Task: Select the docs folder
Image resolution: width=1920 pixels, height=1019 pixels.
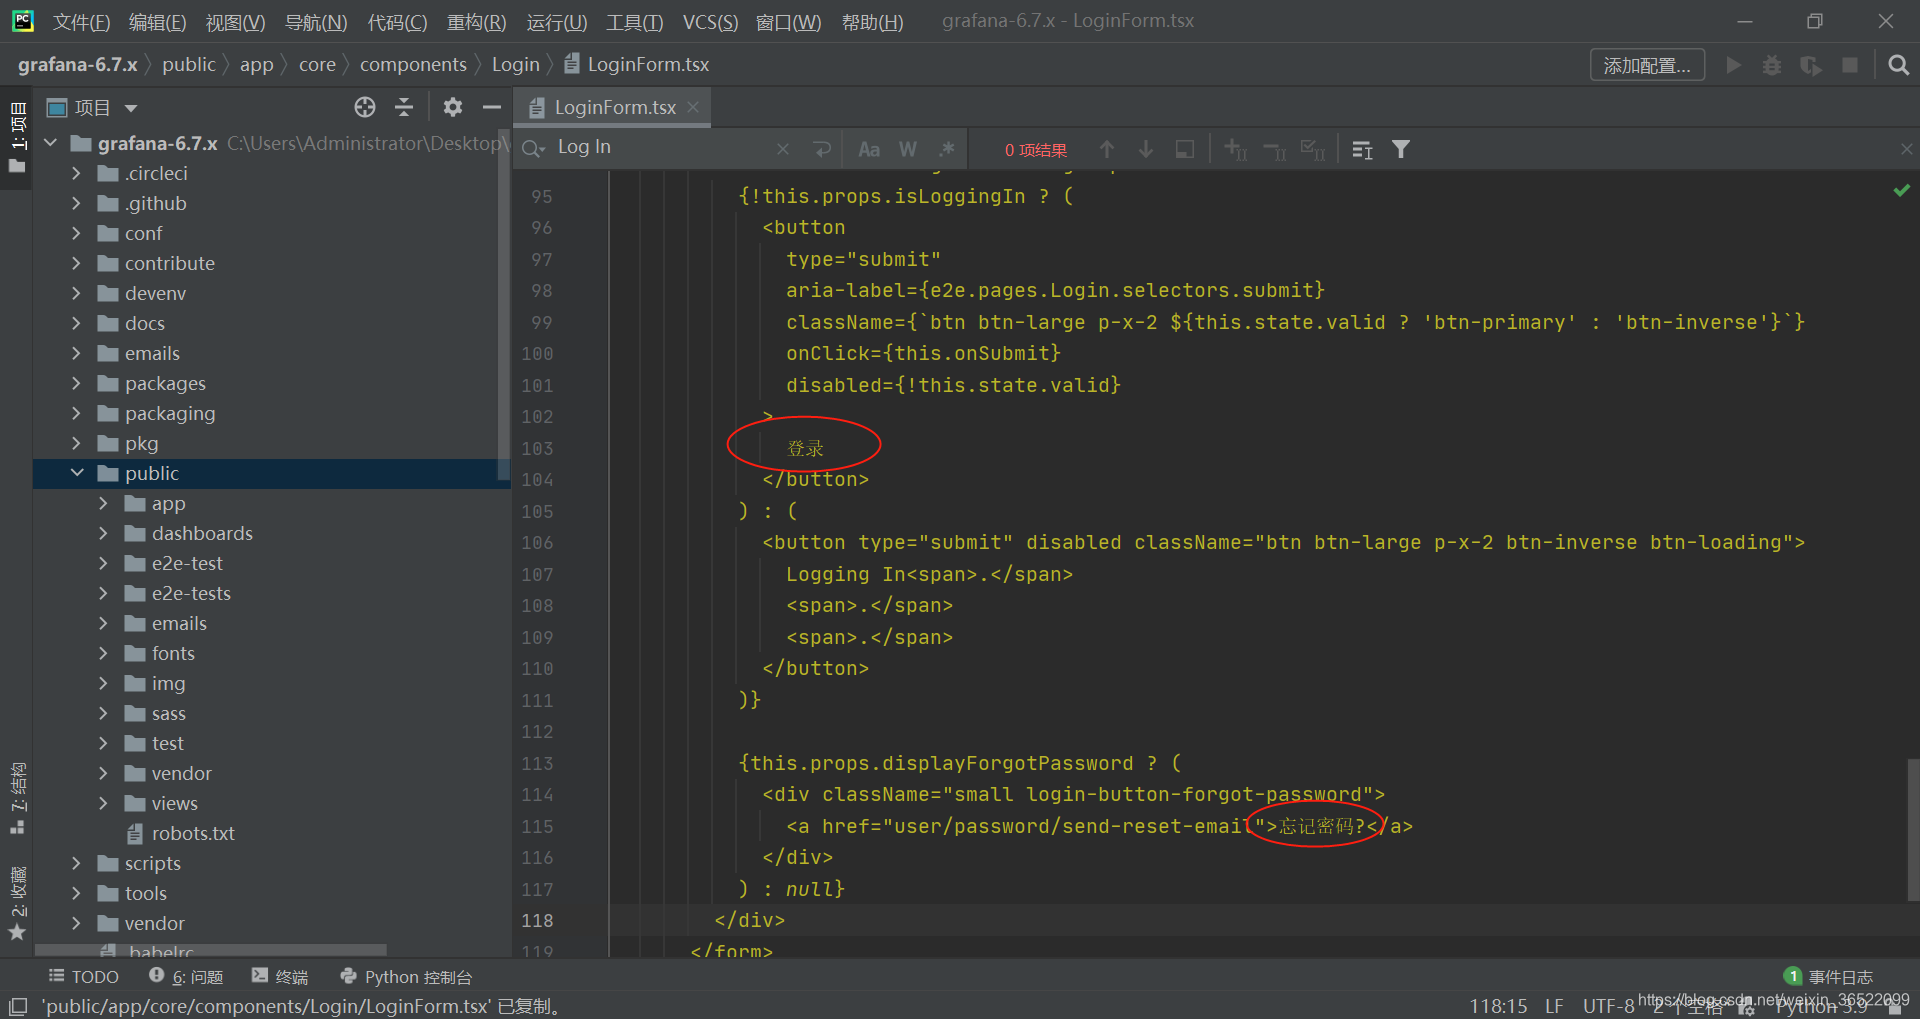Action: click(x=145, y=323)
